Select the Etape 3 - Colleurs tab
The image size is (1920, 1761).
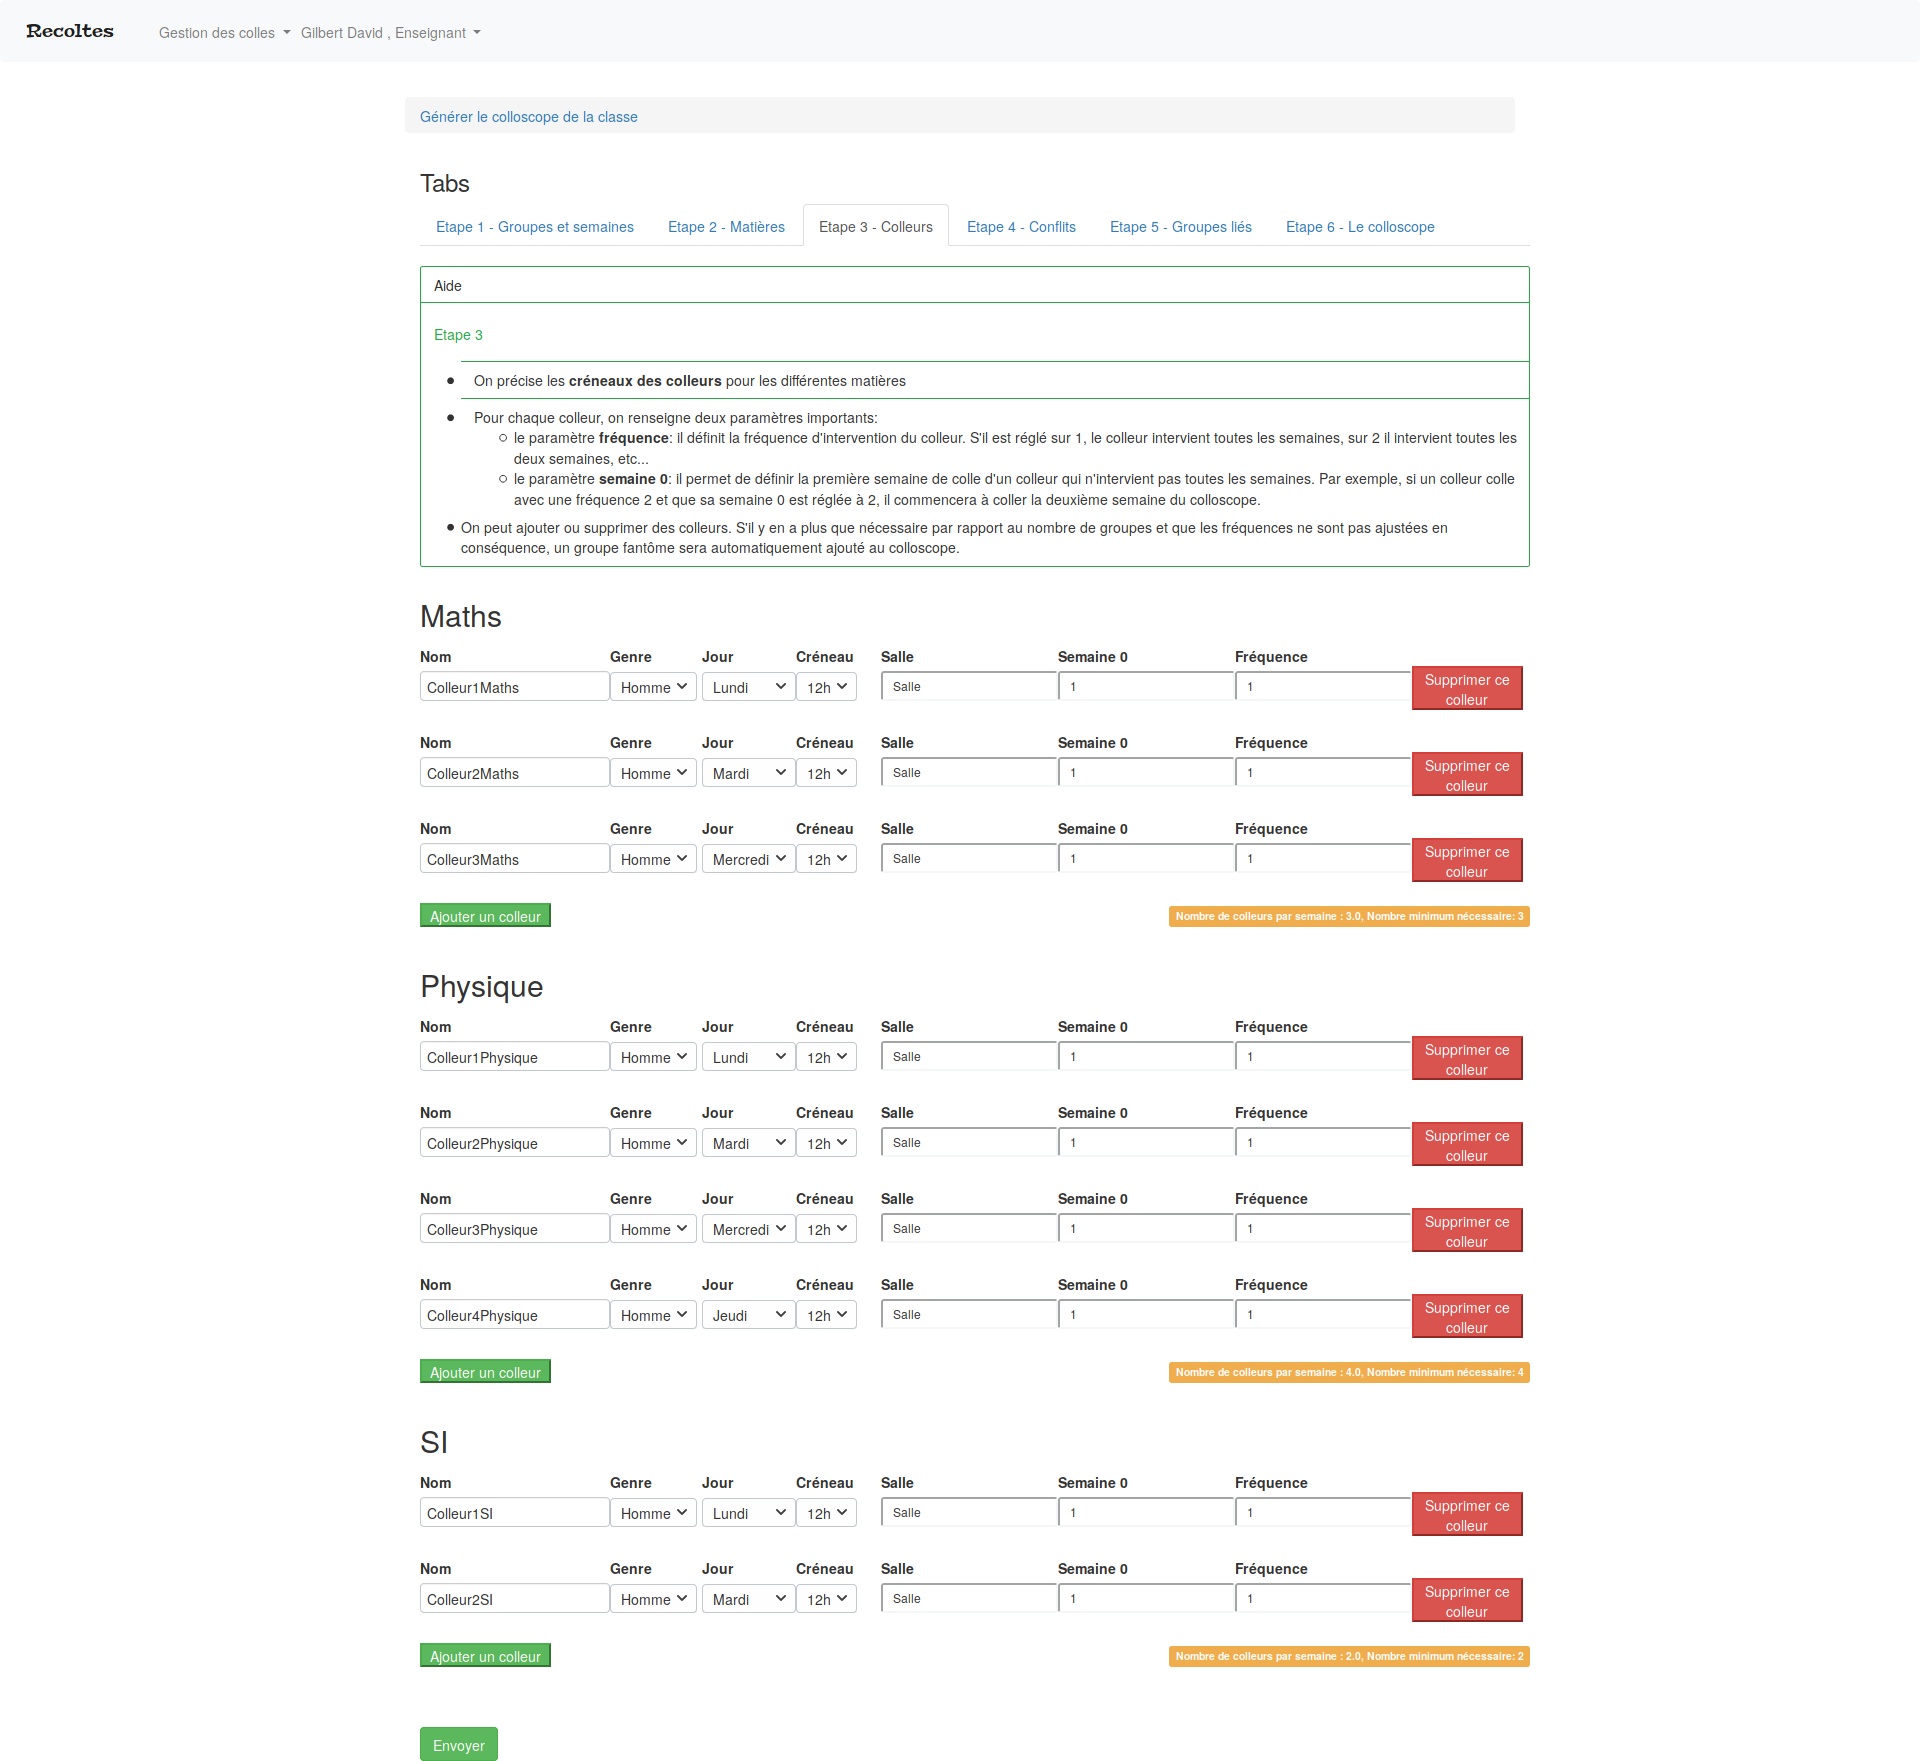click(x=876, y=227)
